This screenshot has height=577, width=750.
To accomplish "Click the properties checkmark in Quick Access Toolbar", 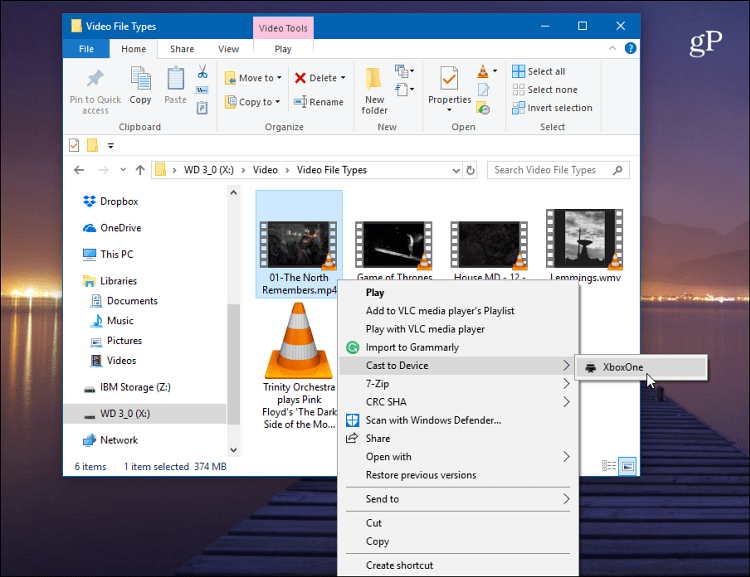I will 74,145.
